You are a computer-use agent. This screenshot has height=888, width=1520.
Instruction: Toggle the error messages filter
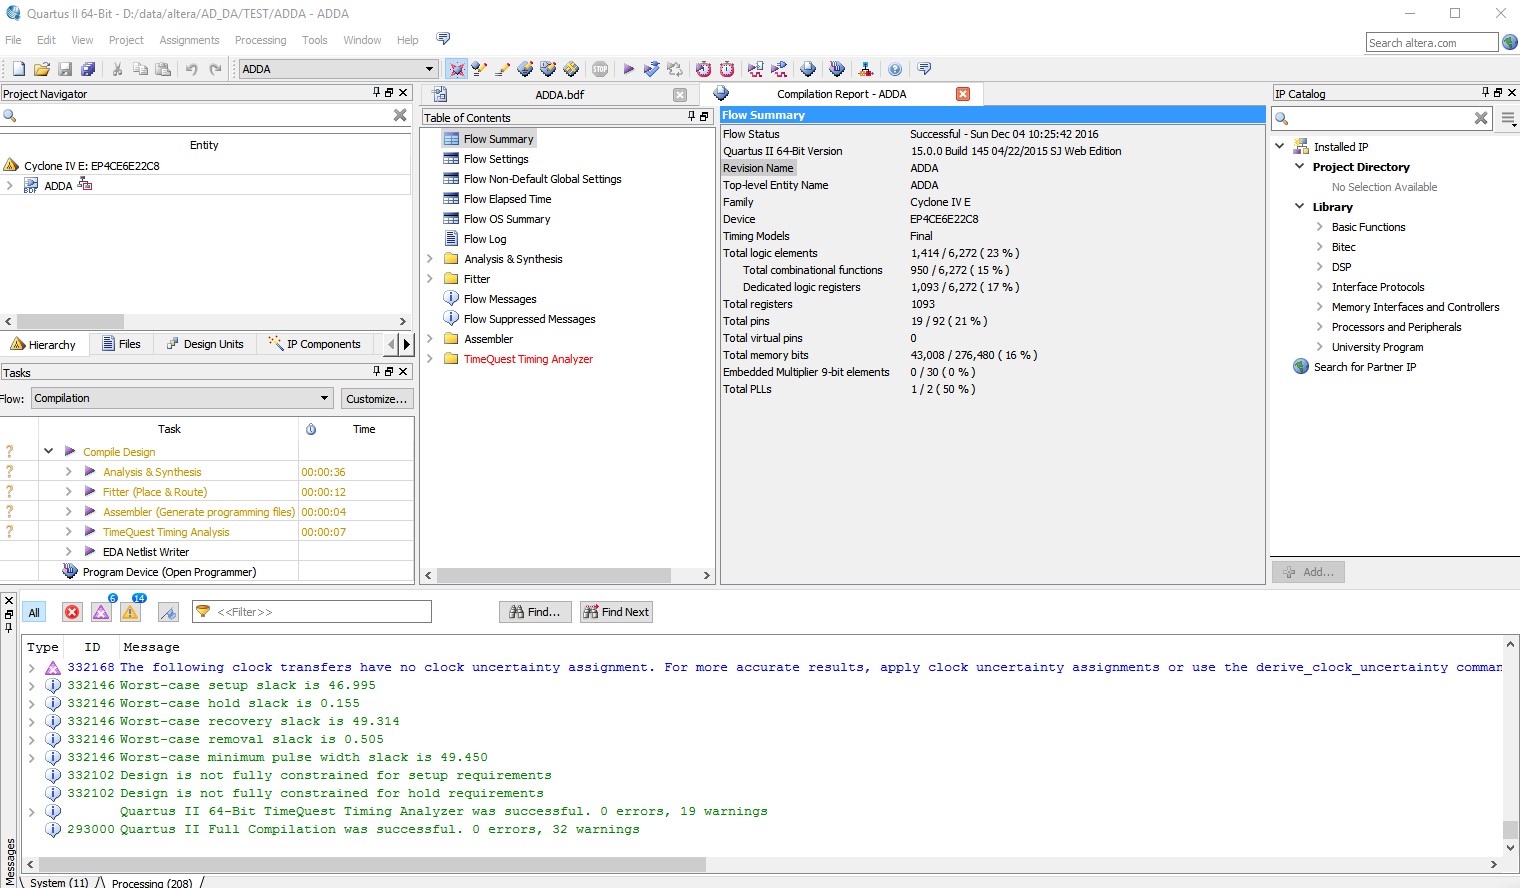point(72,612)
